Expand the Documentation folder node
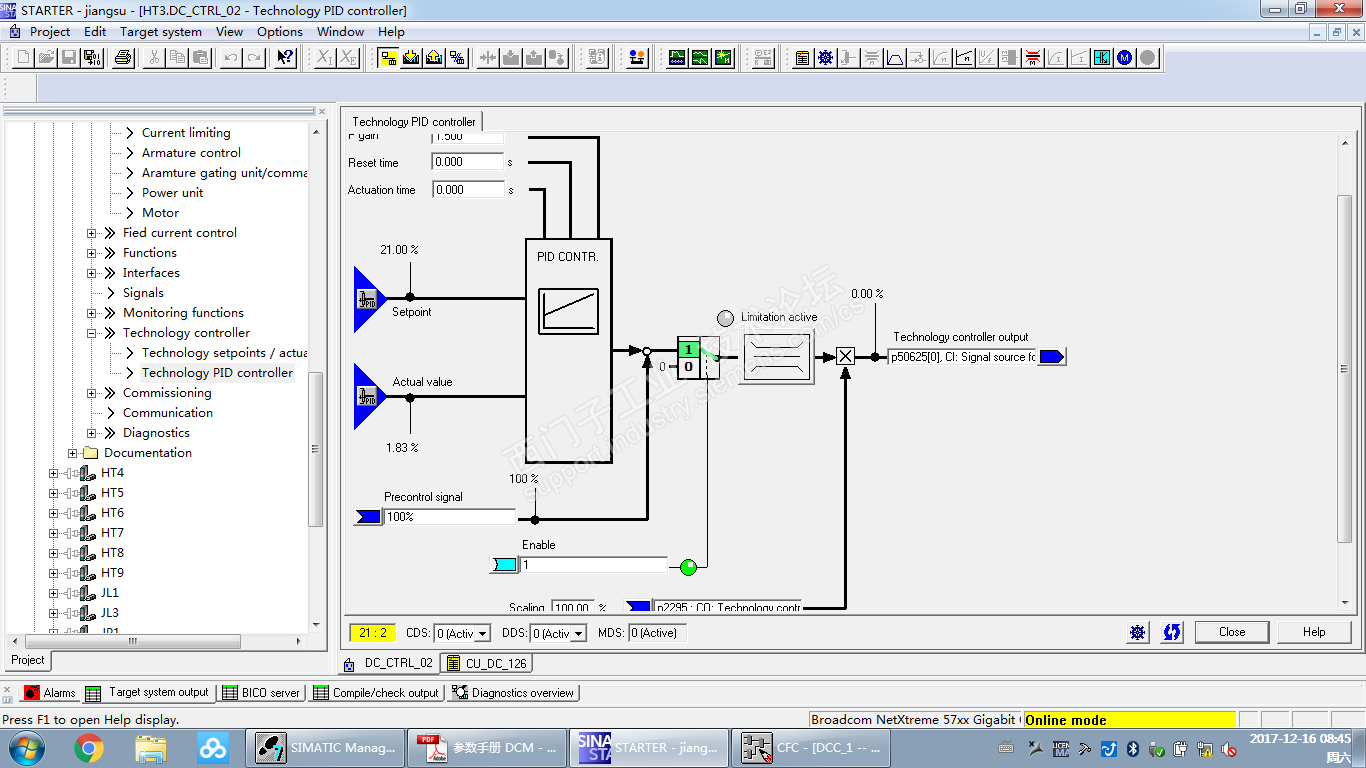The height and width of the screenshot is (768, 1366). click(73, 453)
